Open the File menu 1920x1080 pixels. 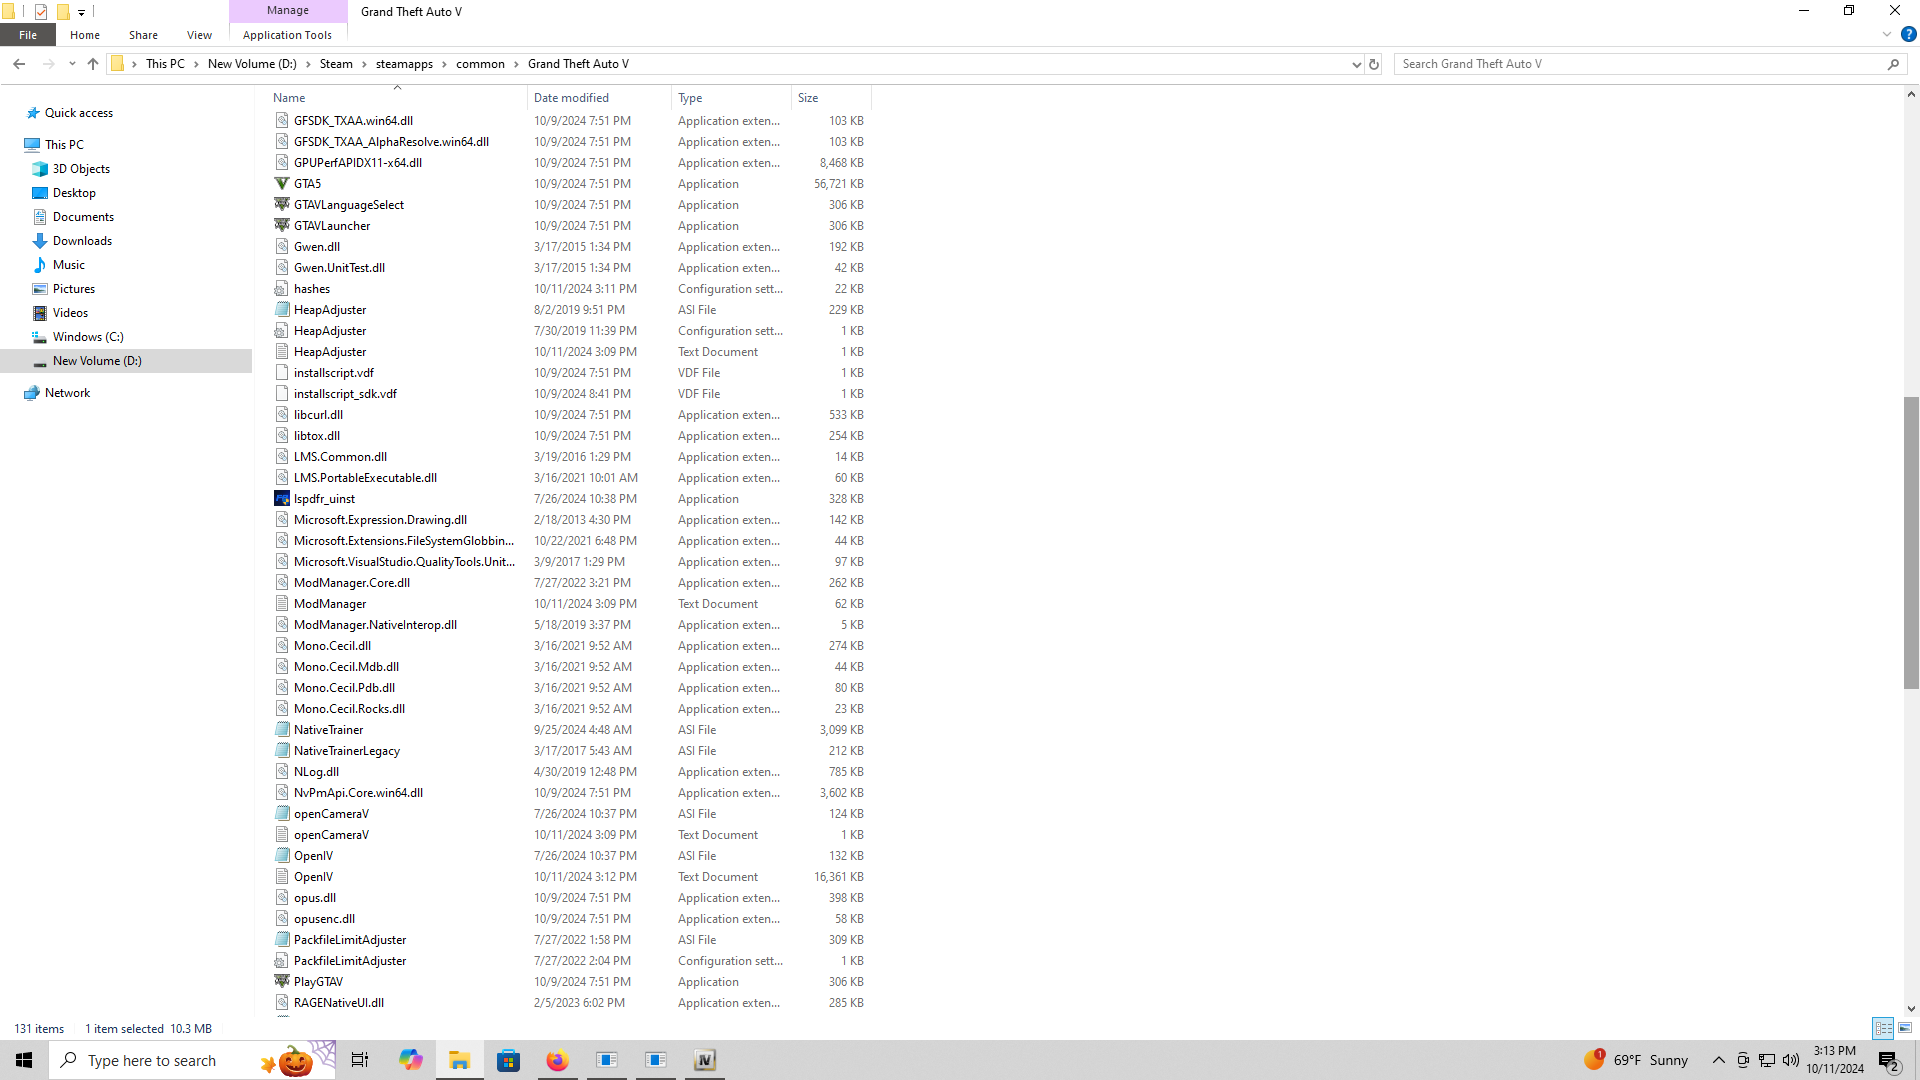point(28,35)
